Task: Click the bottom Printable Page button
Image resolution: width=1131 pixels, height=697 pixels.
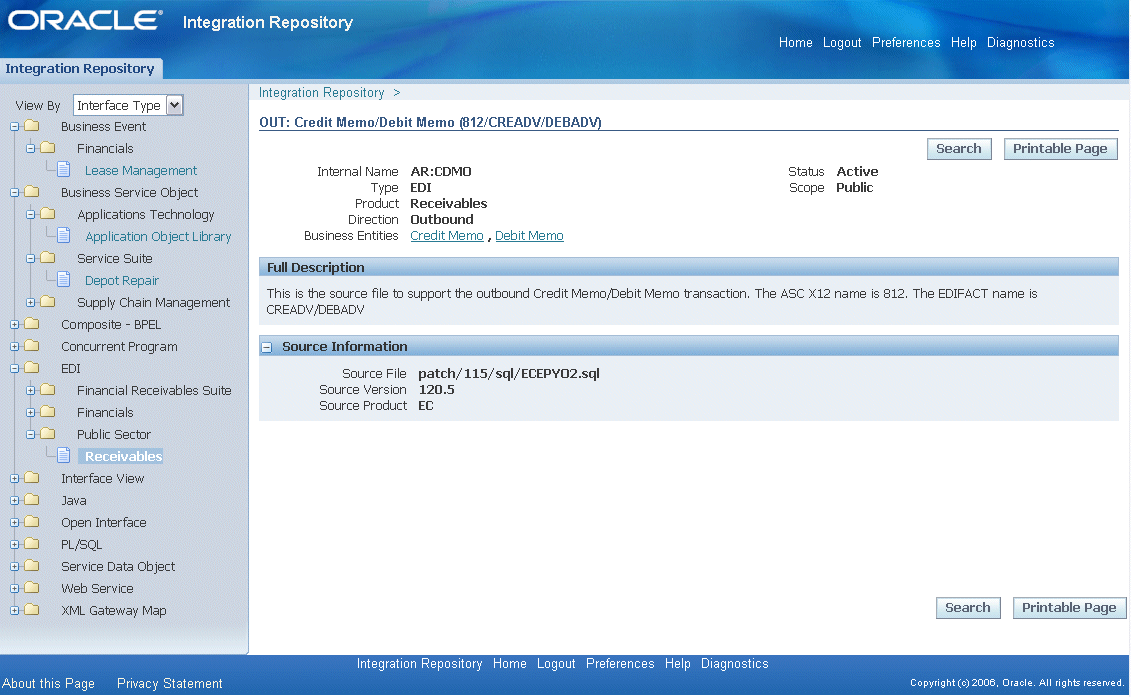Action: (x=1069, y=608)
